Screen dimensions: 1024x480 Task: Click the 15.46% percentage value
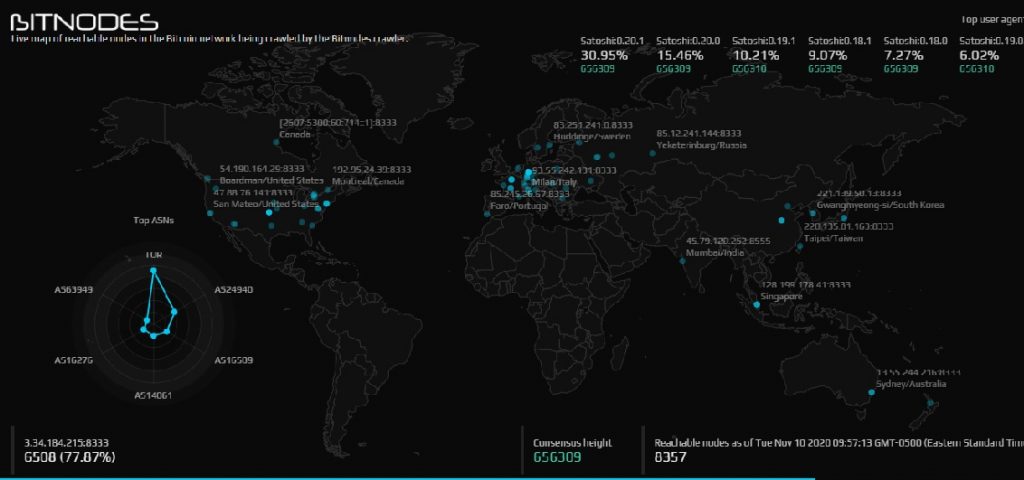coord(680,56)
